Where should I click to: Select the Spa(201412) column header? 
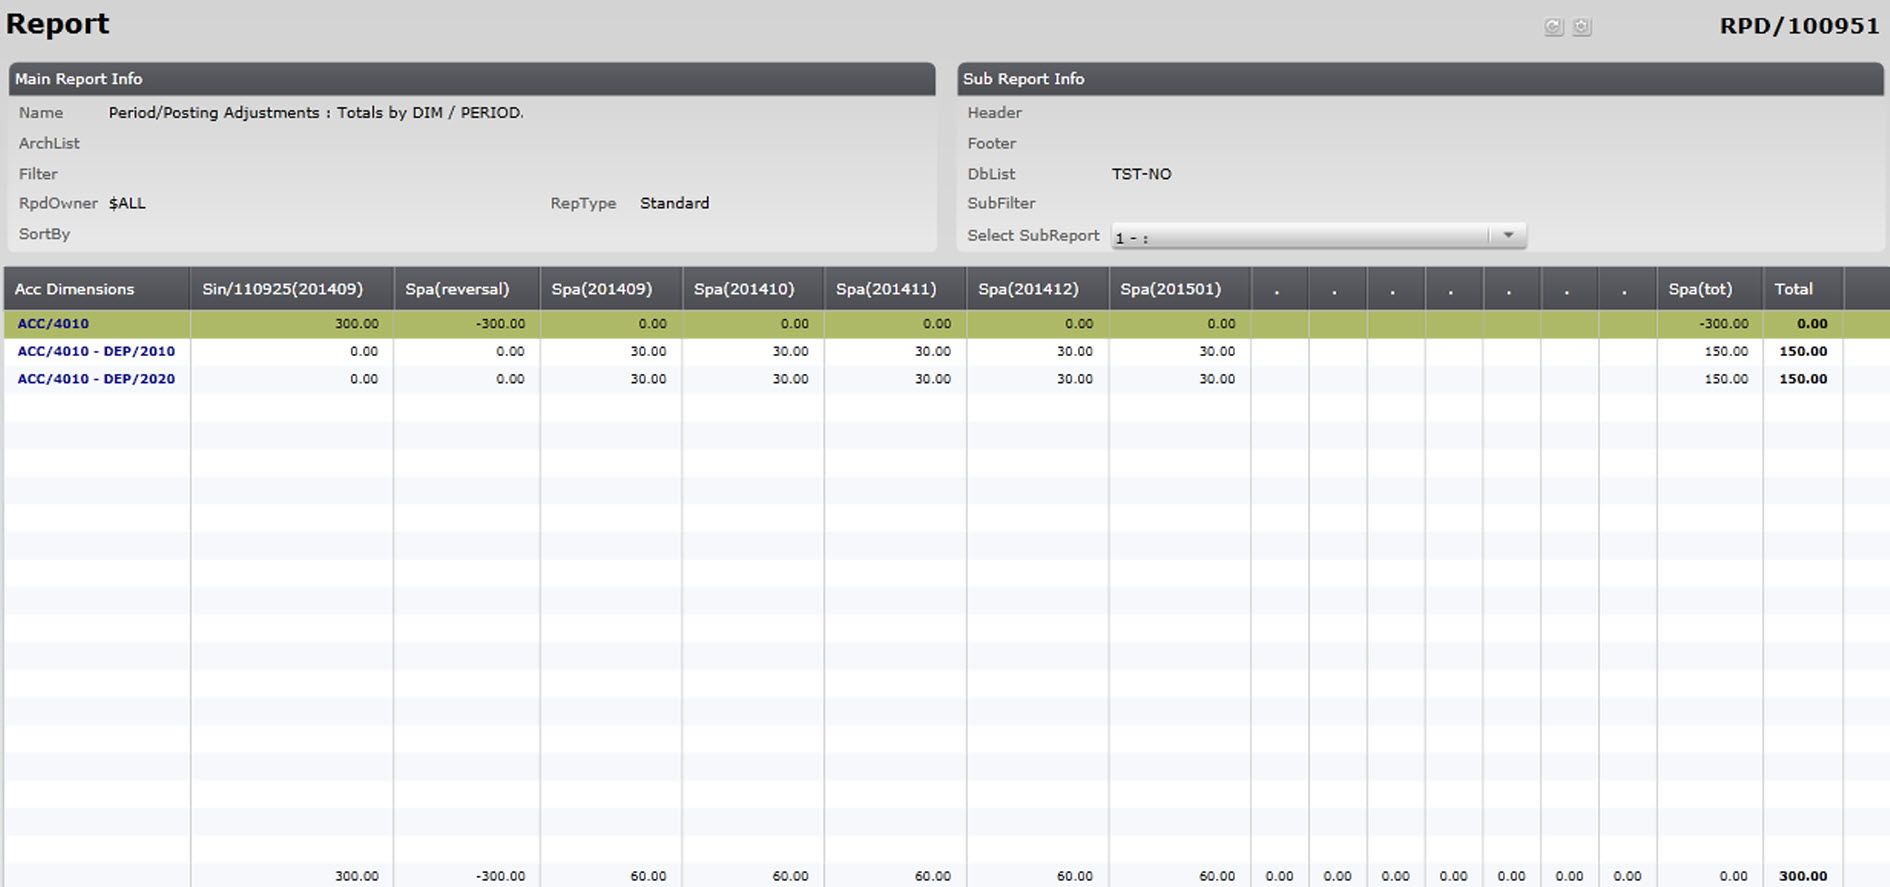[x=1037, y=289]
